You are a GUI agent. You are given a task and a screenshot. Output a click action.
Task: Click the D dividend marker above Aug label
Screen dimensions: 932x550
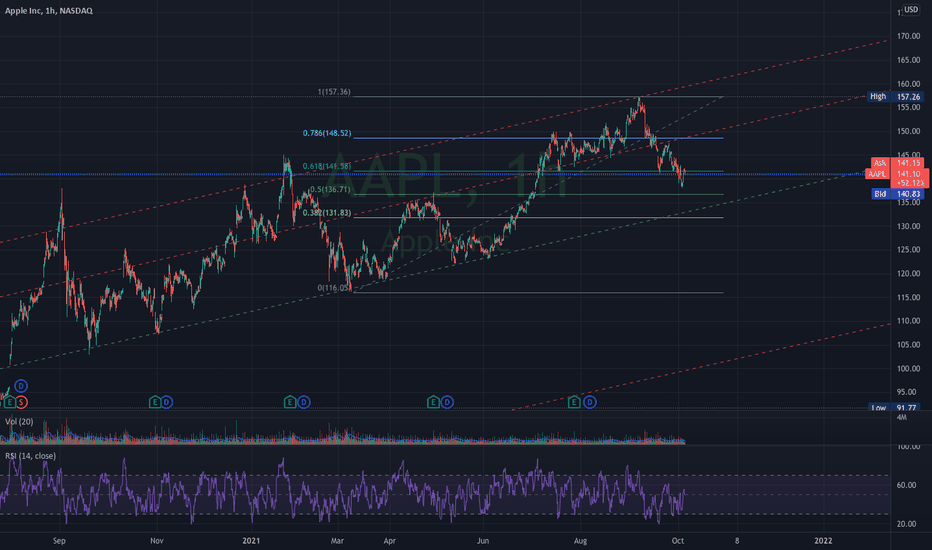pyautogui.click(x=589, y=403)
